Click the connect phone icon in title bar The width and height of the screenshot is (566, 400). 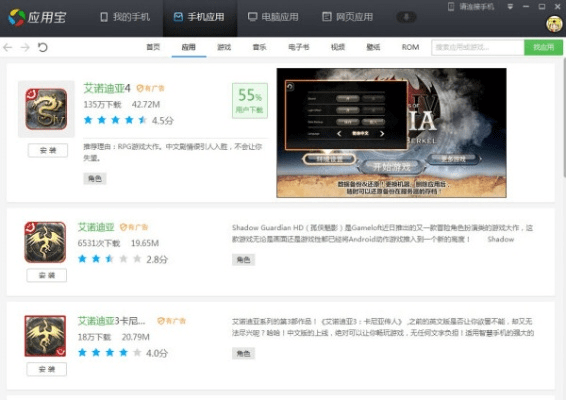(x=451, y=6)
